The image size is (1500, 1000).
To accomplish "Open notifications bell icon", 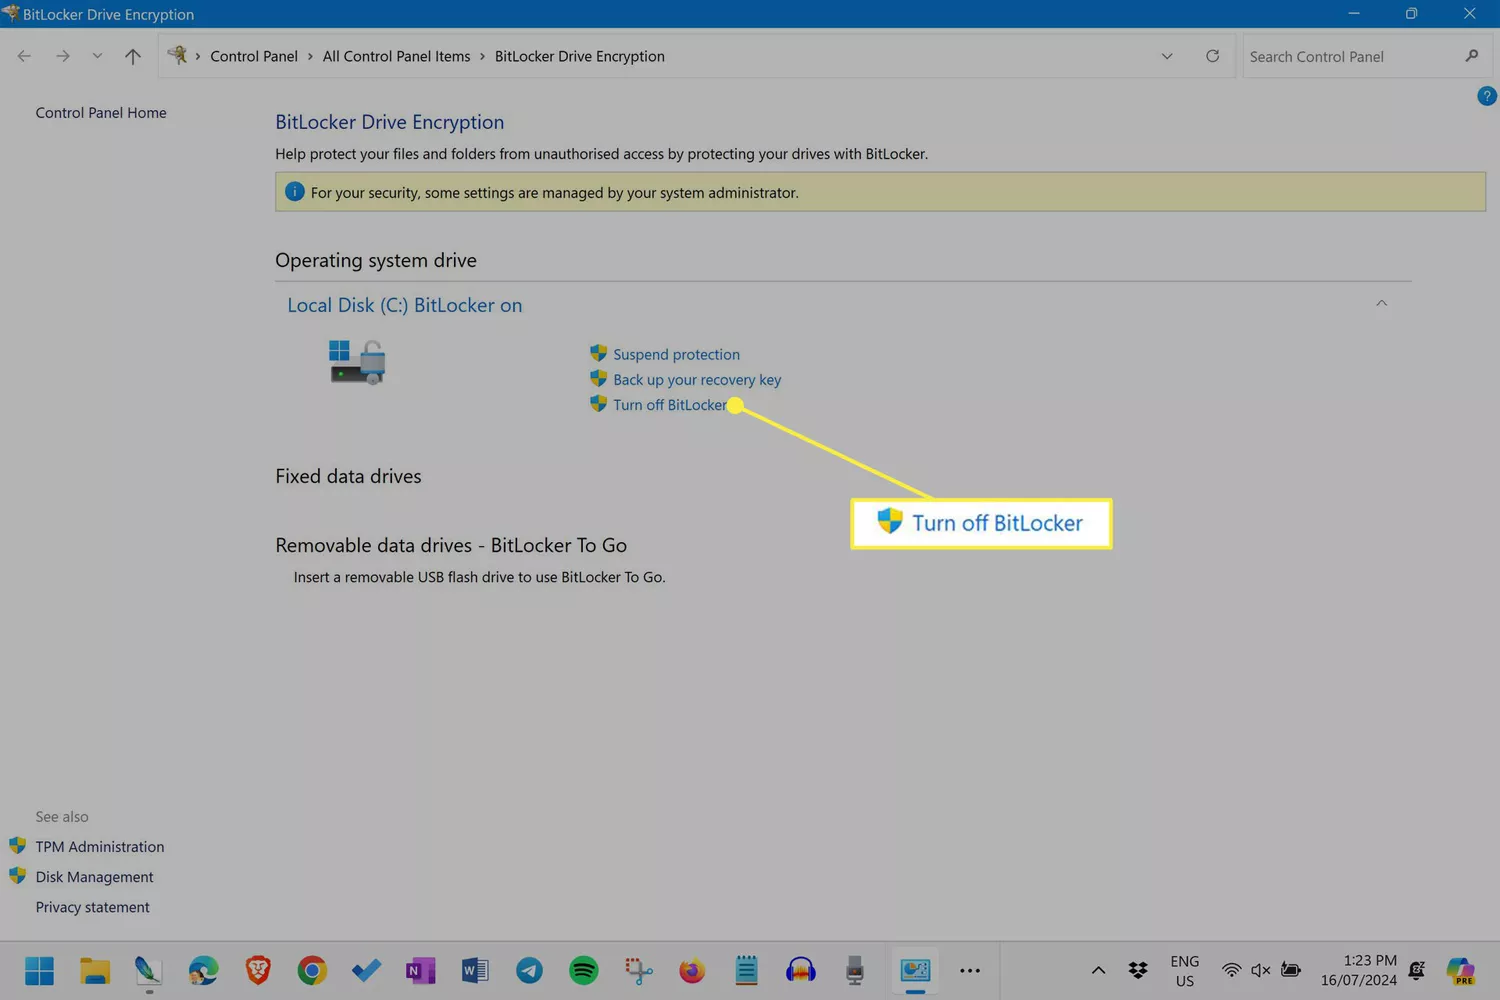I will (x=1417, y=970).
